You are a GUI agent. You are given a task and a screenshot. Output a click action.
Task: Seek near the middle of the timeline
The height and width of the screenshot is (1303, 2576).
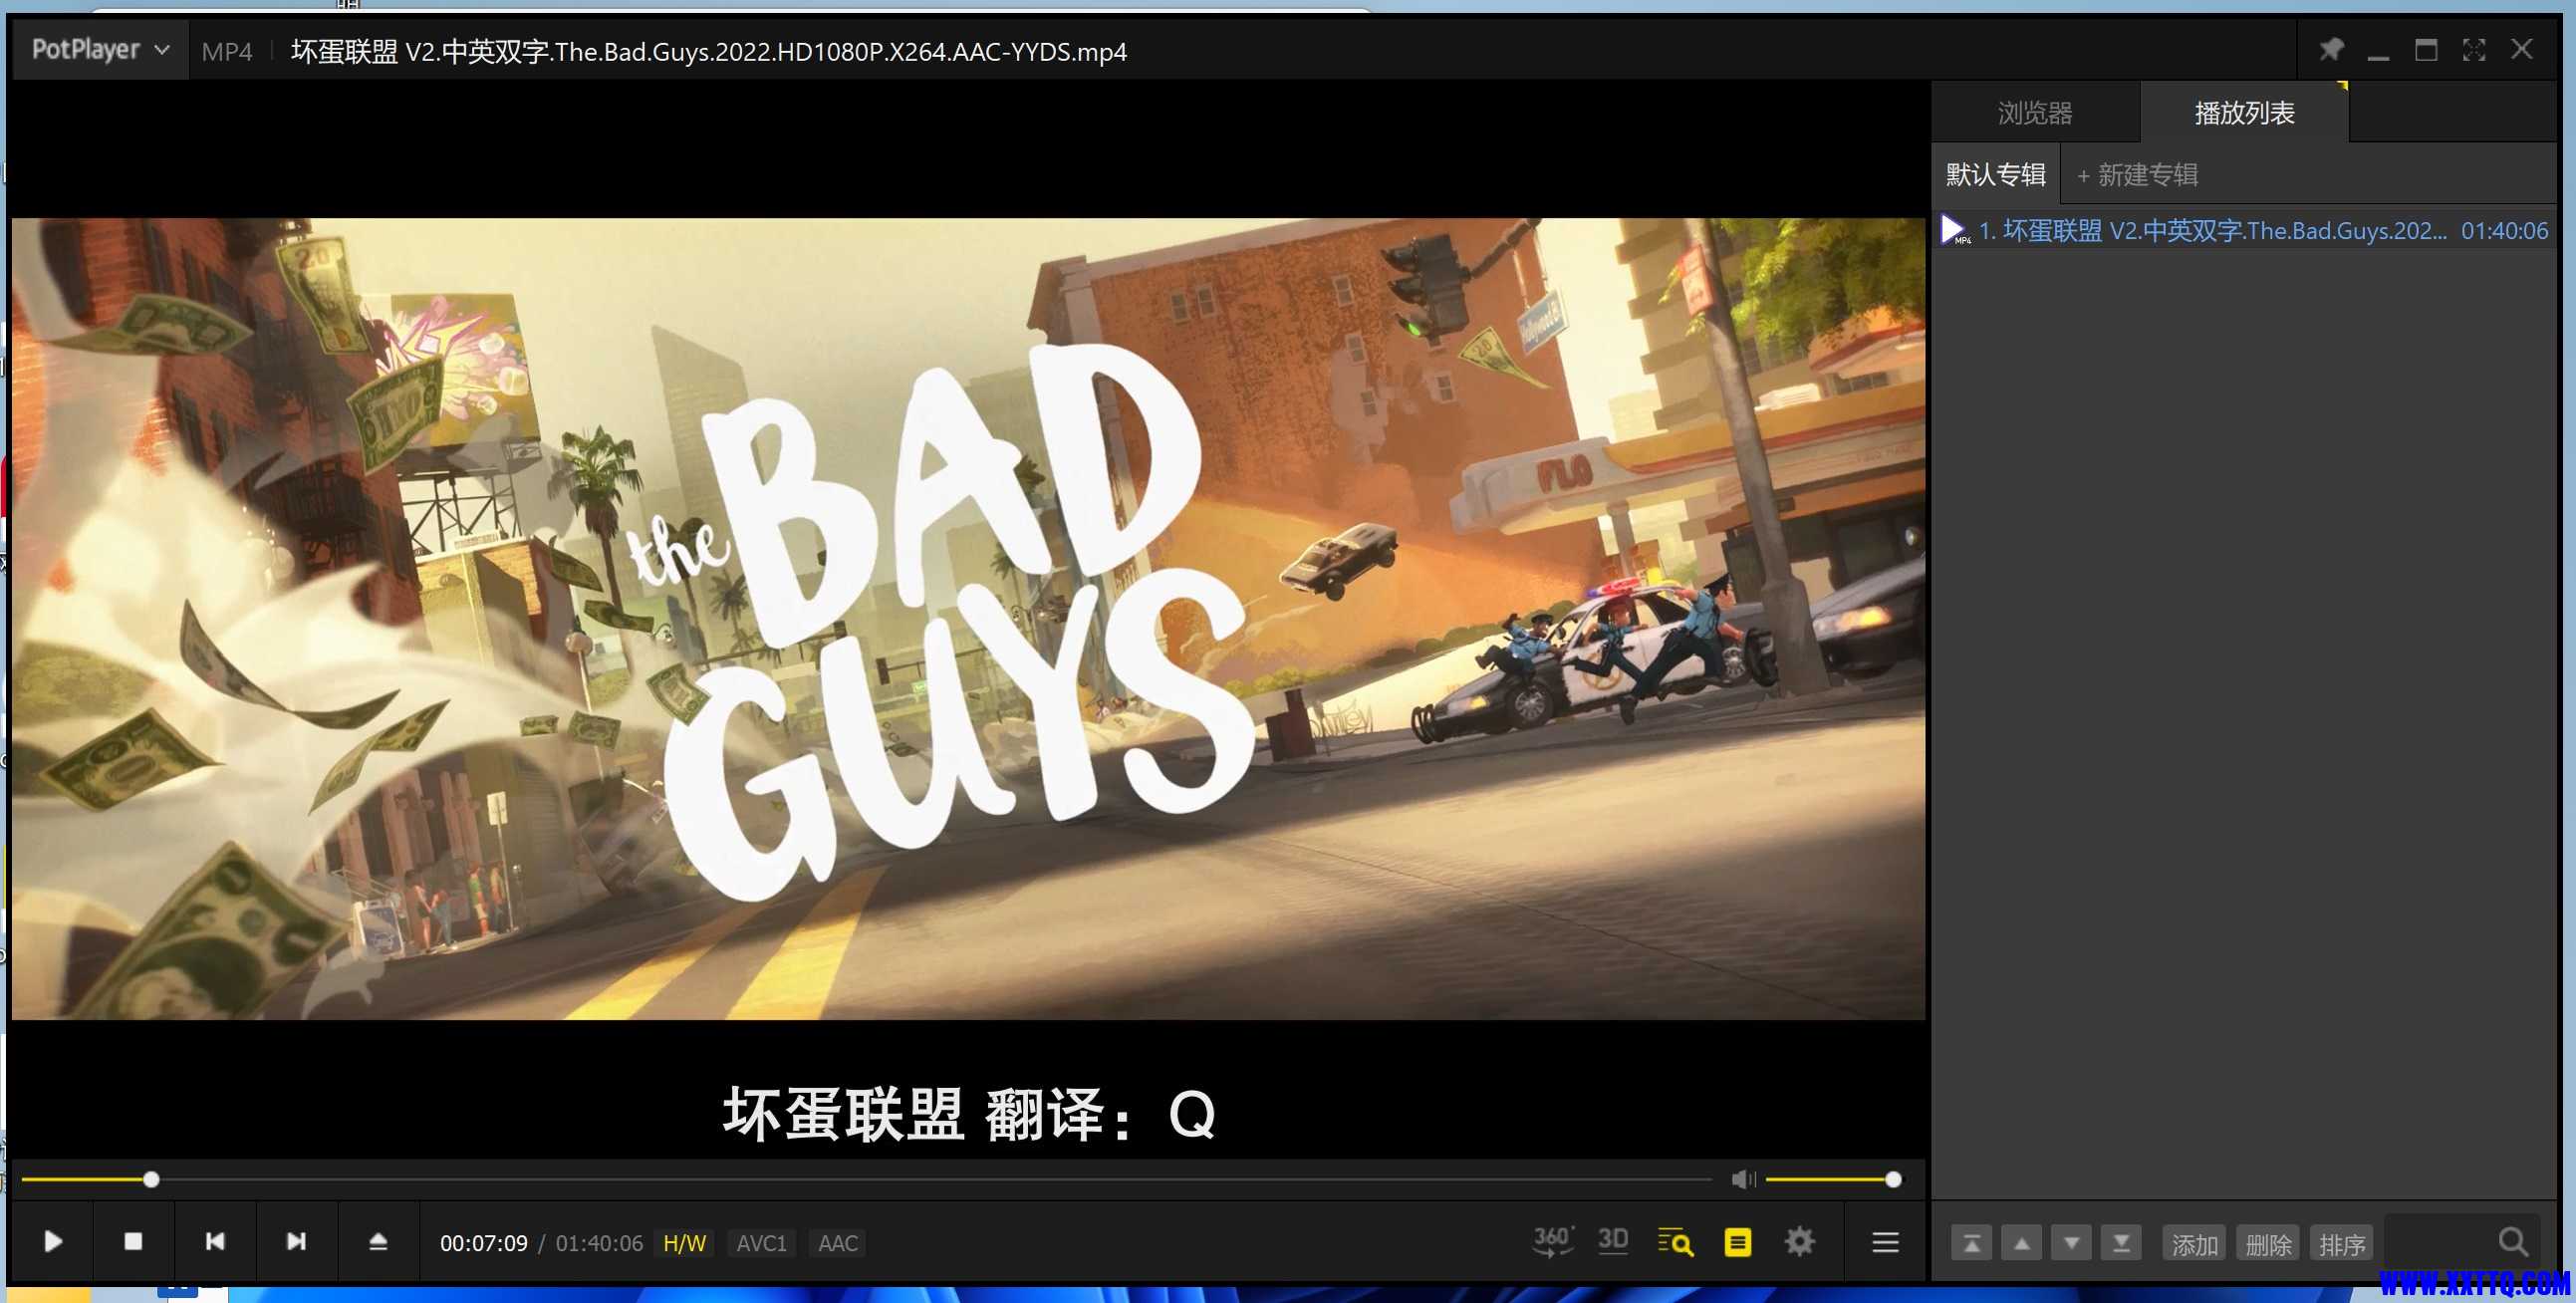pos(866,1180)
